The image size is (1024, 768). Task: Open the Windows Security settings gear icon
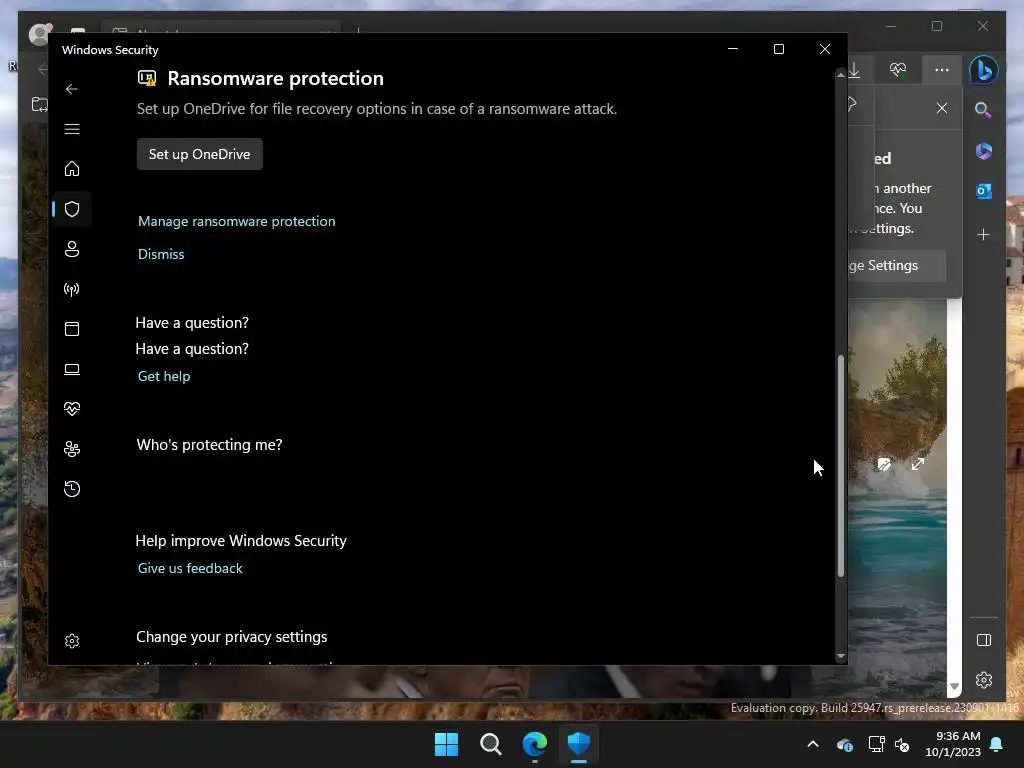[x=72, y=641]
